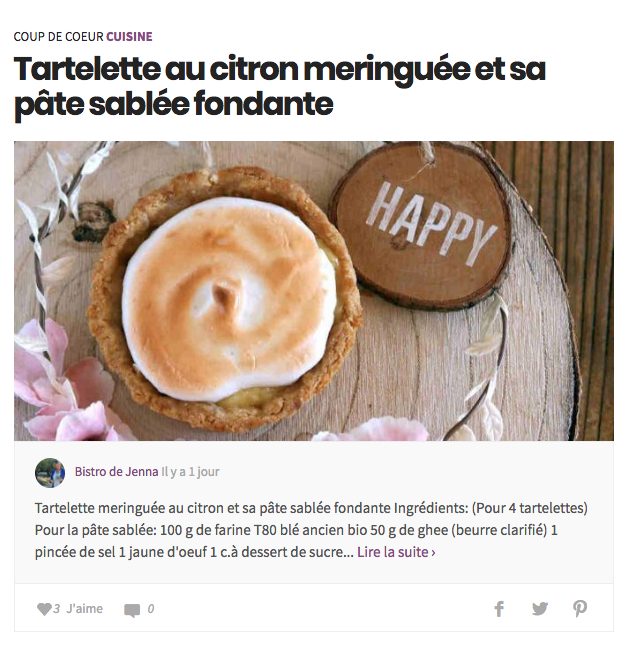Share the recipe on Facebook
Screen dimensions: 633x655
499,609
